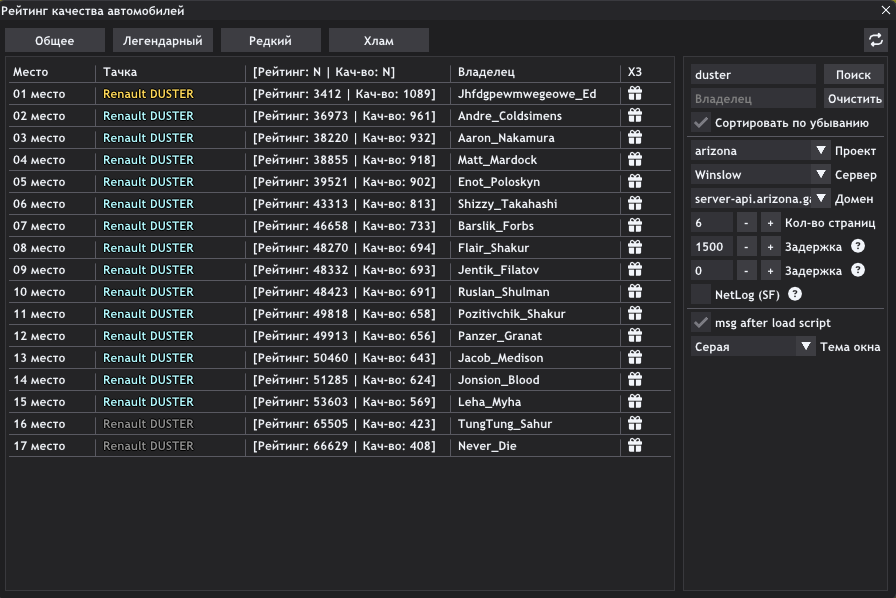This screenshot has height=598, width=896.
Task: Click gift icon in Ruslan_Shulman row
Action: click(635, 292)
